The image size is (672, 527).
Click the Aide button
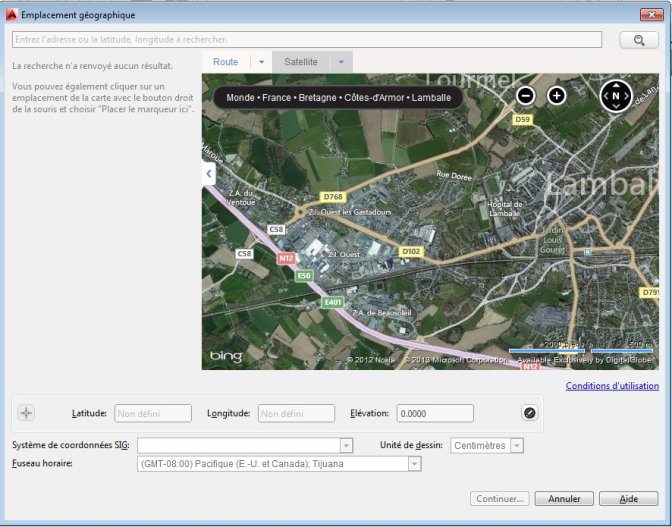[x=629, y=498]
